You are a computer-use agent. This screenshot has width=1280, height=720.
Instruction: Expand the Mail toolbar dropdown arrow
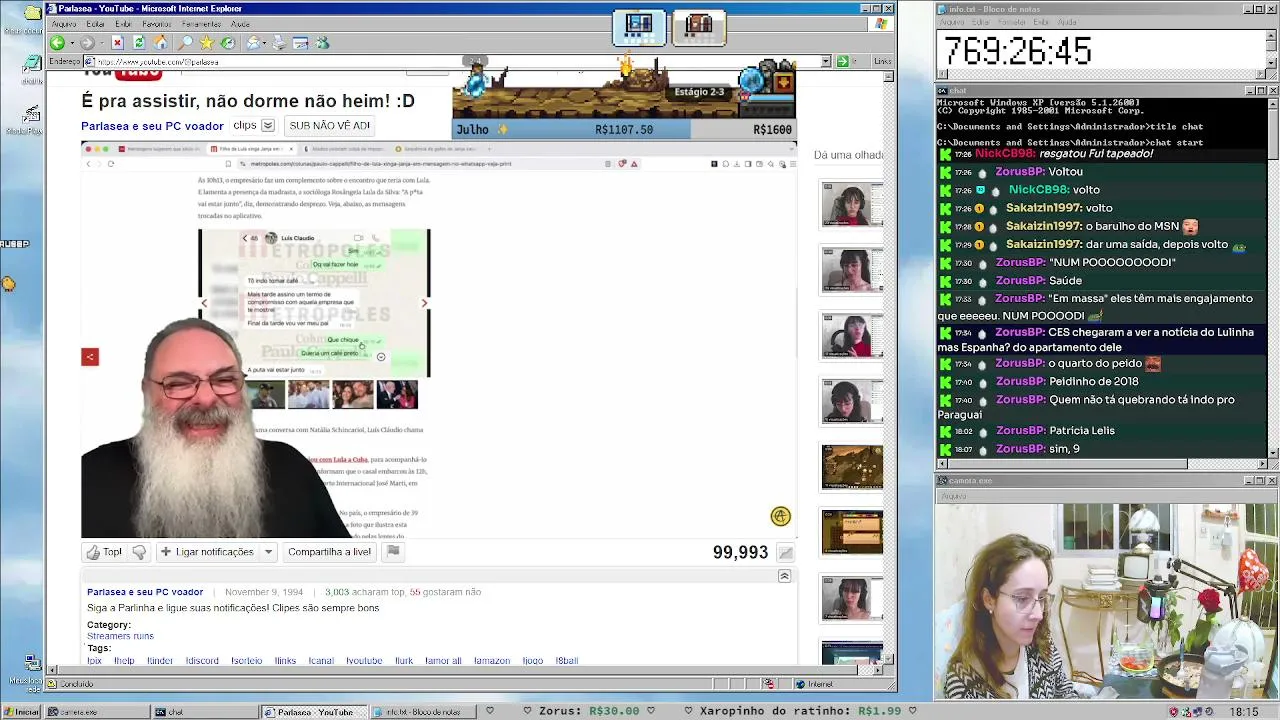tap(263, 43)
